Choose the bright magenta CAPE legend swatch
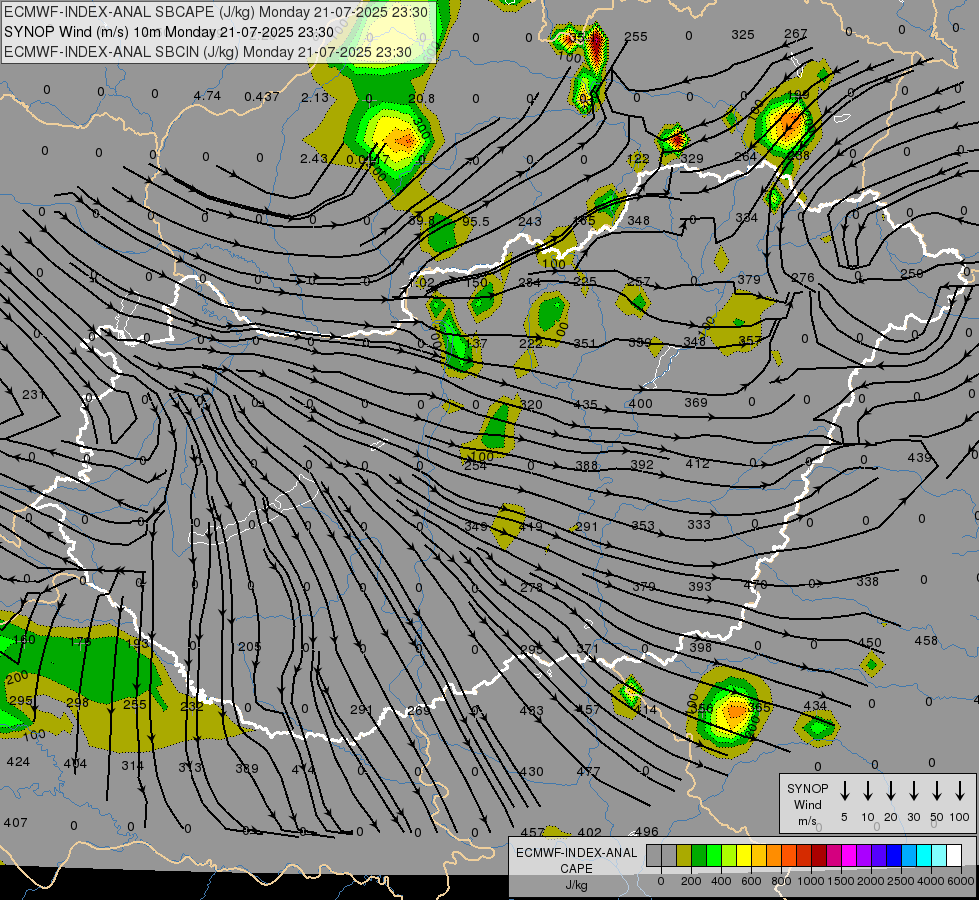This screenshot has height=900, width=979. coord(849,856)
